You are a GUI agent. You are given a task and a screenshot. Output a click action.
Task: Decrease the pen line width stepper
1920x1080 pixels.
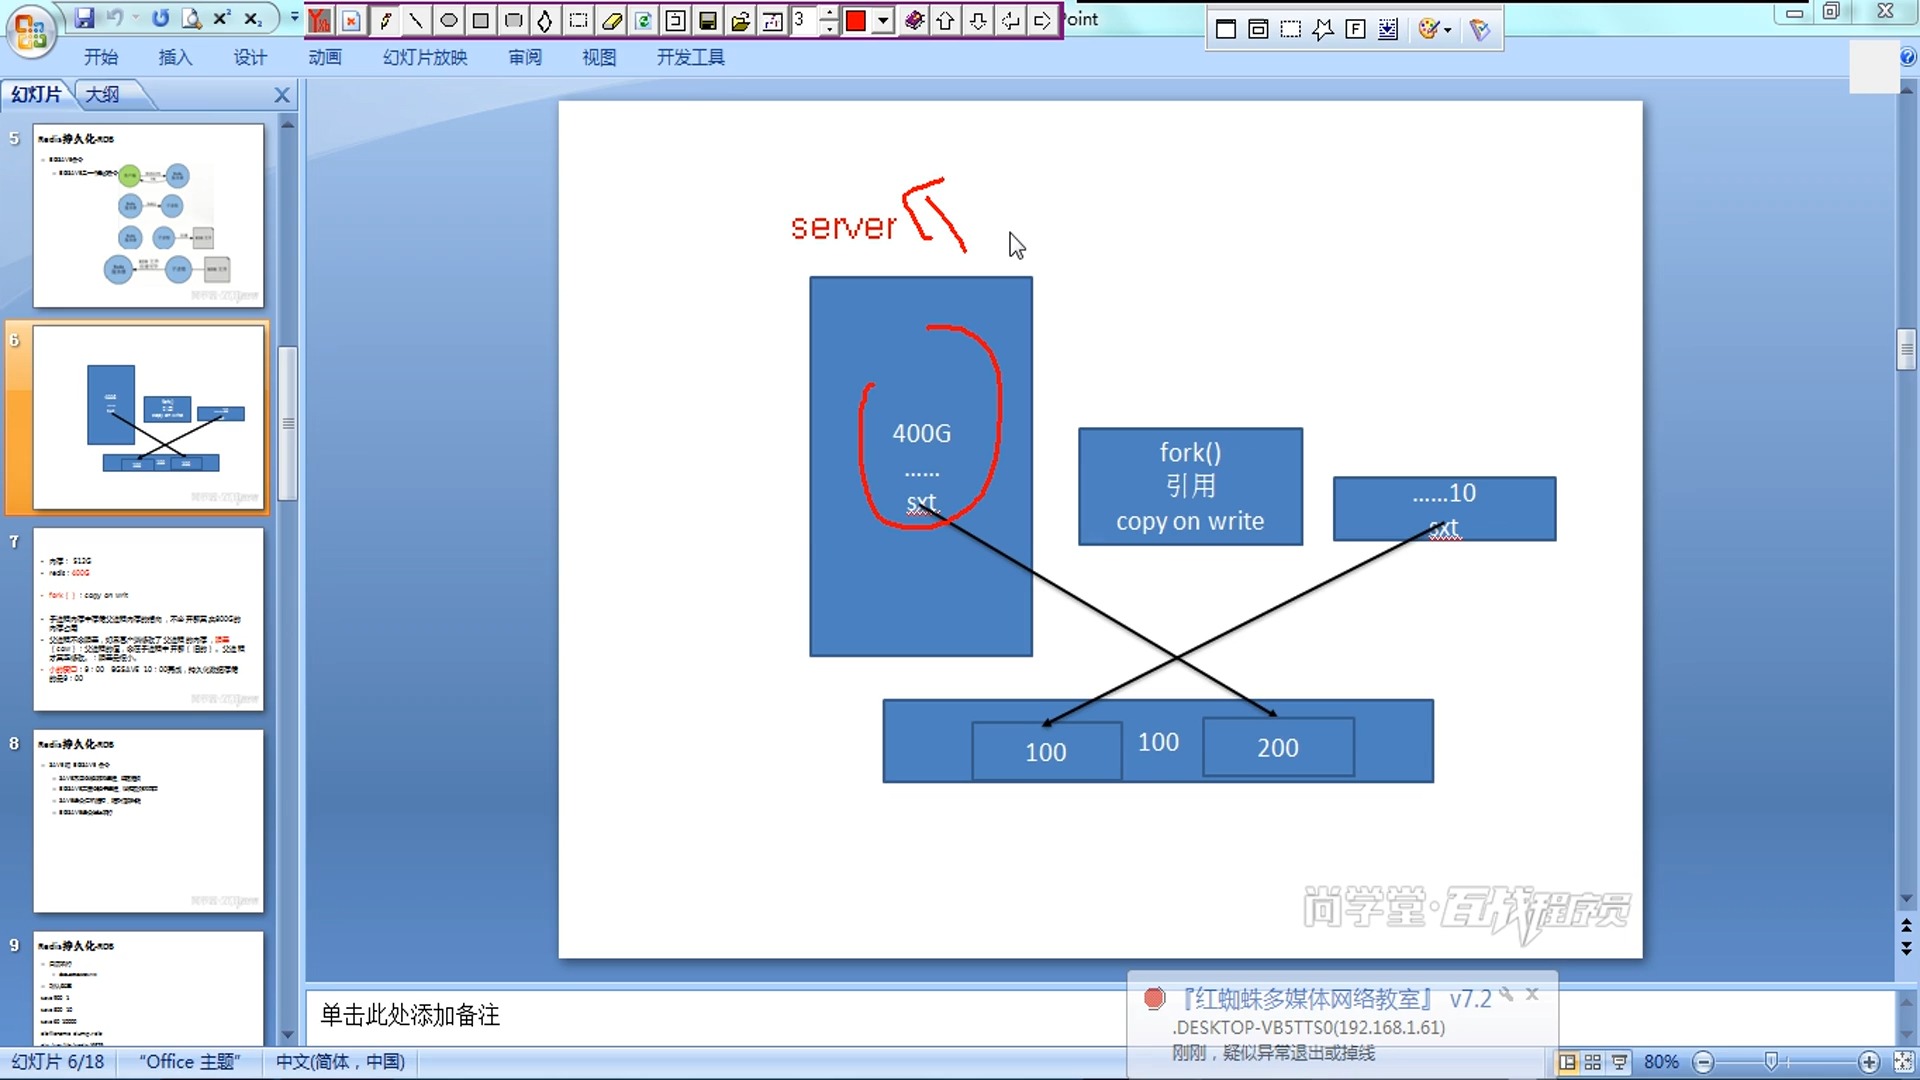point(829,29)
